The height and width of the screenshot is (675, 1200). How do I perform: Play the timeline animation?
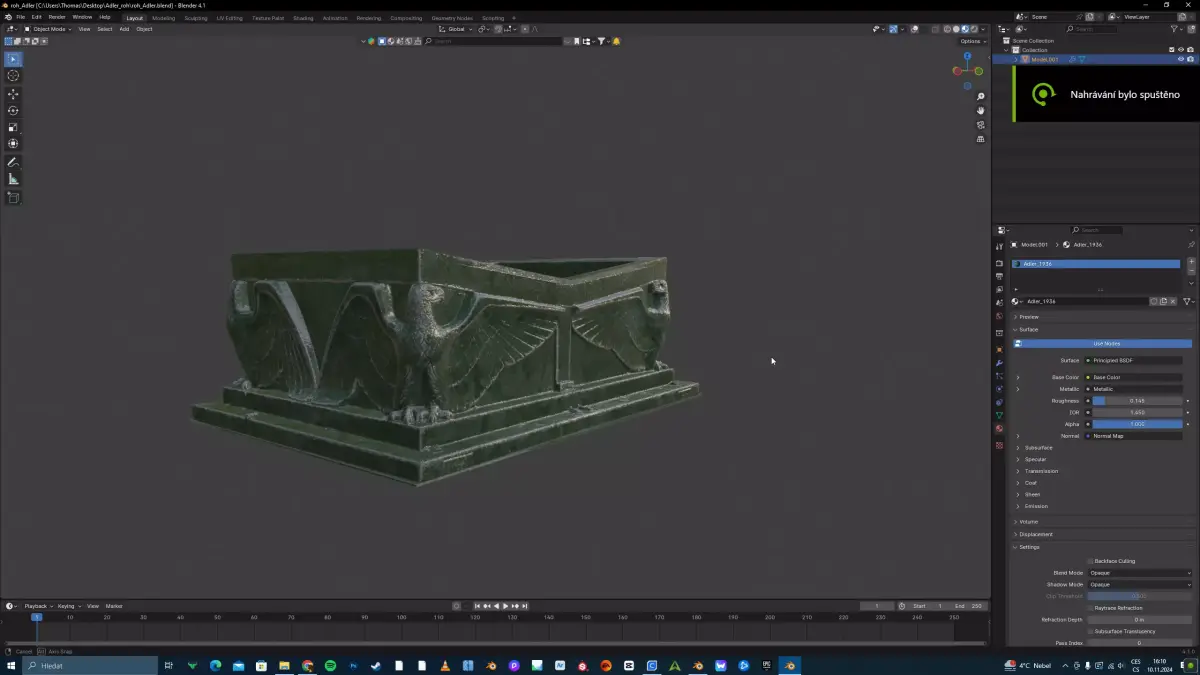(505, 606)
